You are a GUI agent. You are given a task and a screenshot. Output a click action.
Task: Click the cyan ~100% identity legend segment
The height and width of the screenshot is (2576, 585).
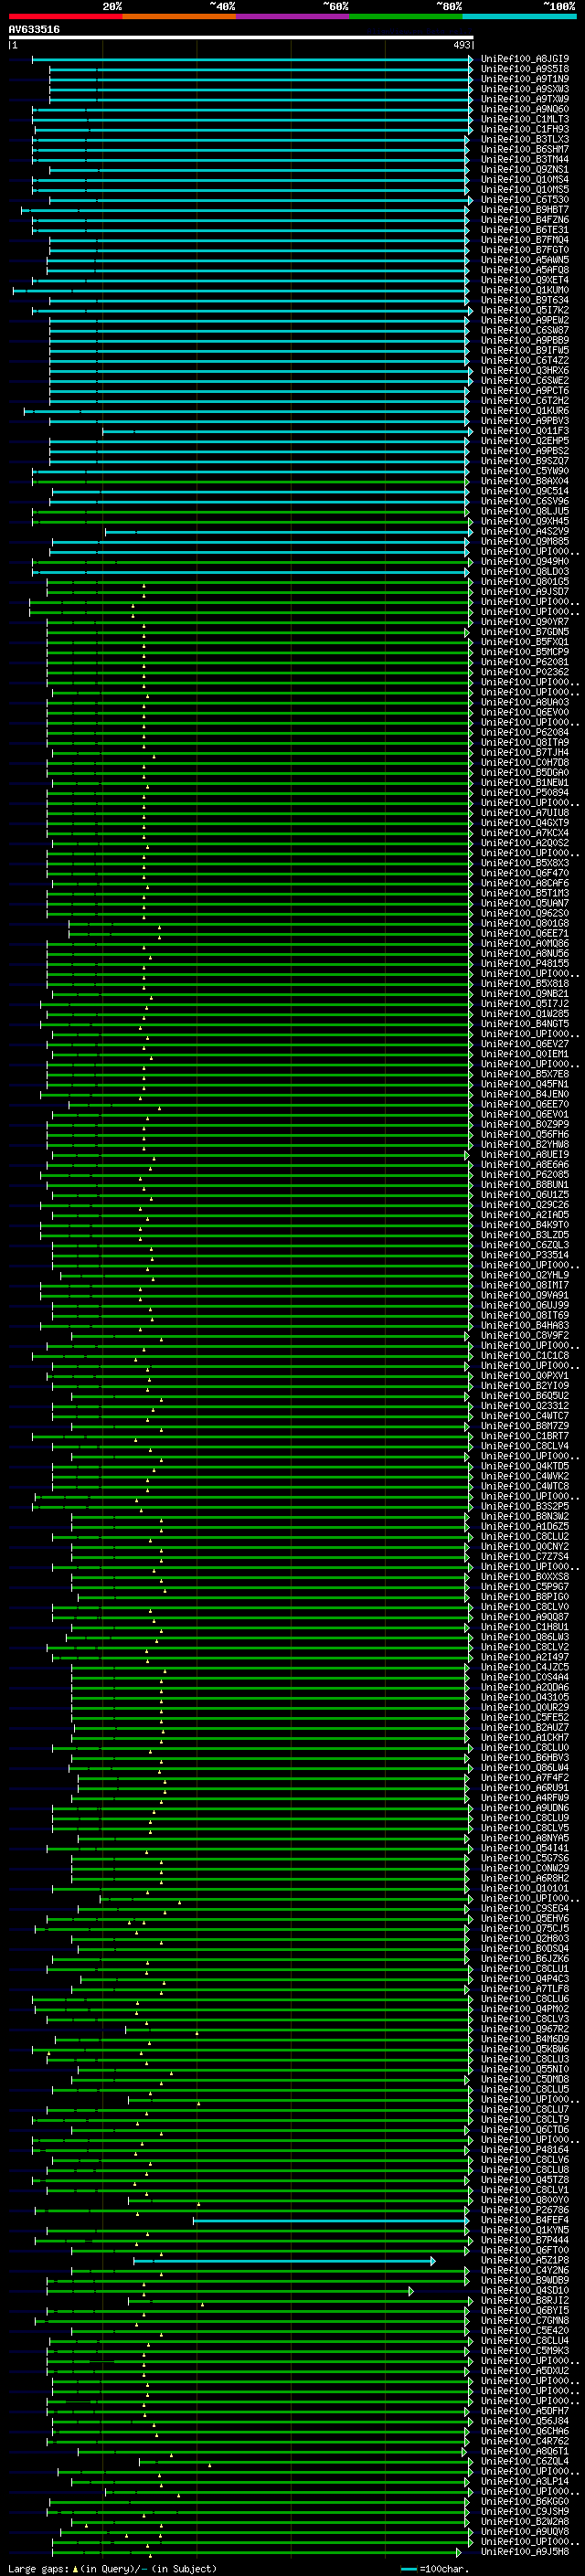coord(519,17)
